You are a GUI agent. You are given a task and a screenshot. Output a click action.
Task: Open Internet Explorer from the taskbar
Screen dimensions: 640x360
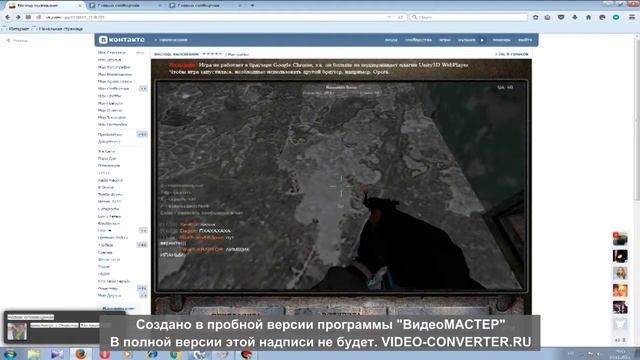click(x=152, y=354)
